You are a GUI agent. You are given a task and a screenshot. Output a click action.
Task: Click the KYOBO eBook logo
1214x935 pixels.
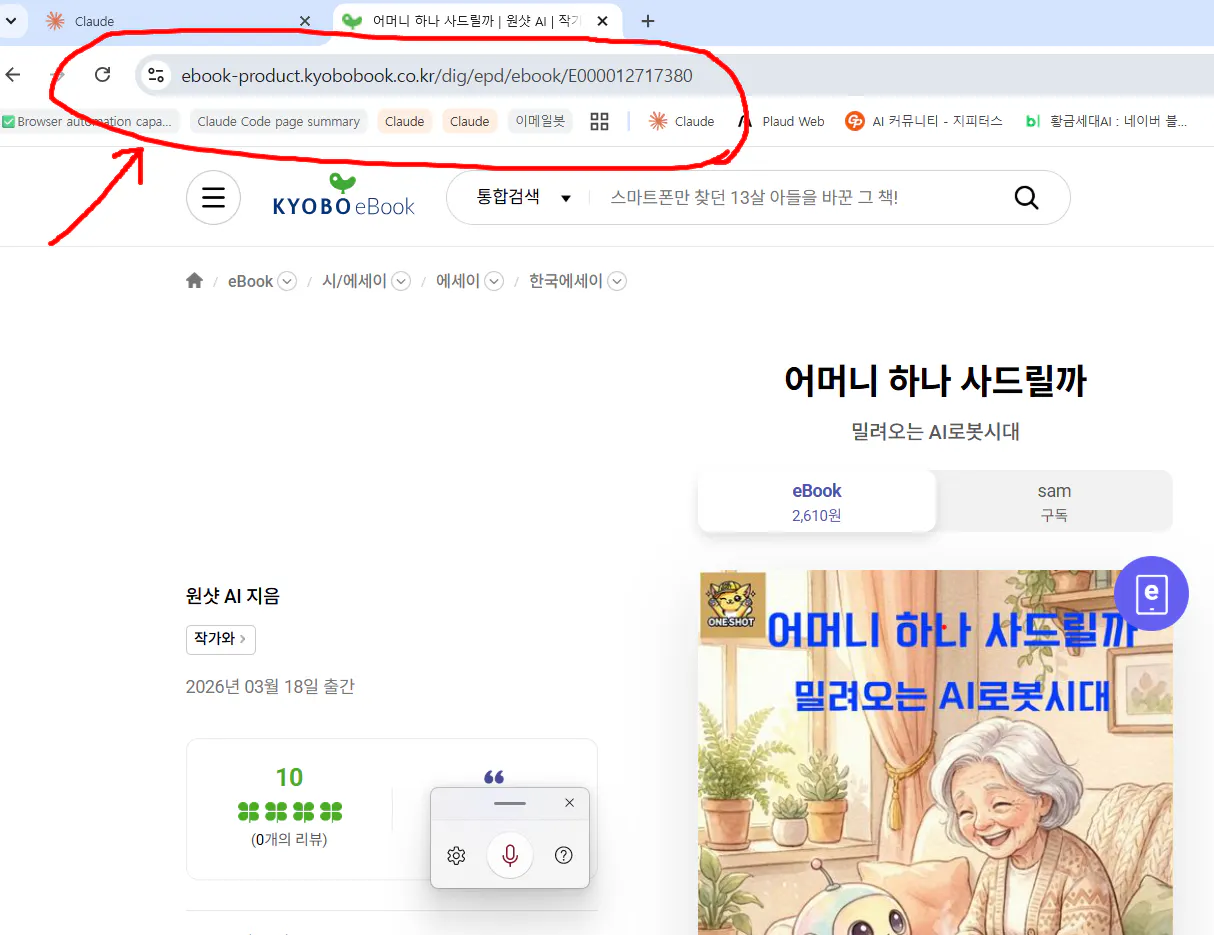[x=343, y=197]
